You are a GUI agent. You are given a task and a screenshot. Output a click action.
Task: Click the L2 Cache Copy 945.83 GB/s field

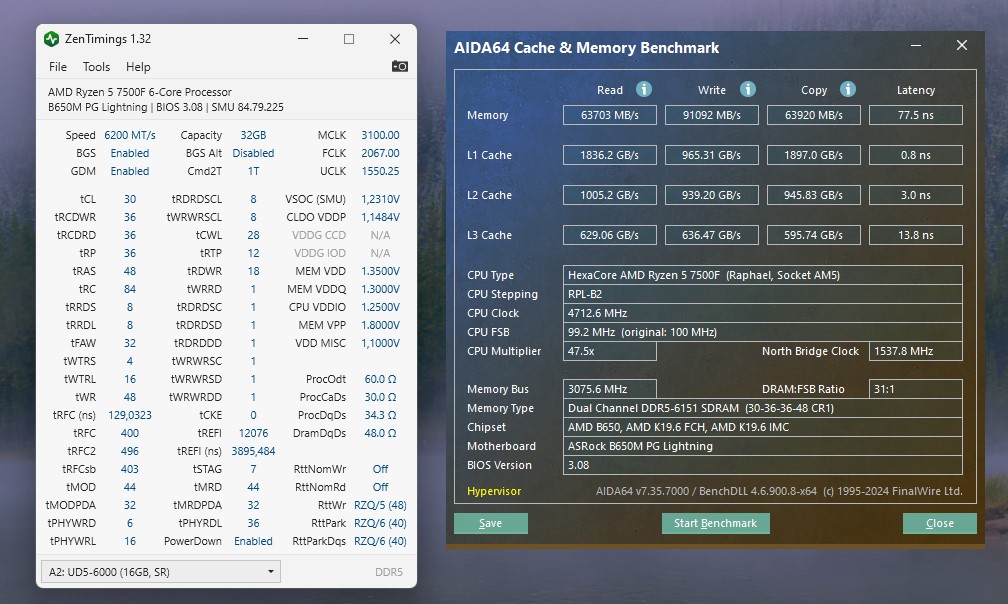pyautogui.click(x=814, y=195)
